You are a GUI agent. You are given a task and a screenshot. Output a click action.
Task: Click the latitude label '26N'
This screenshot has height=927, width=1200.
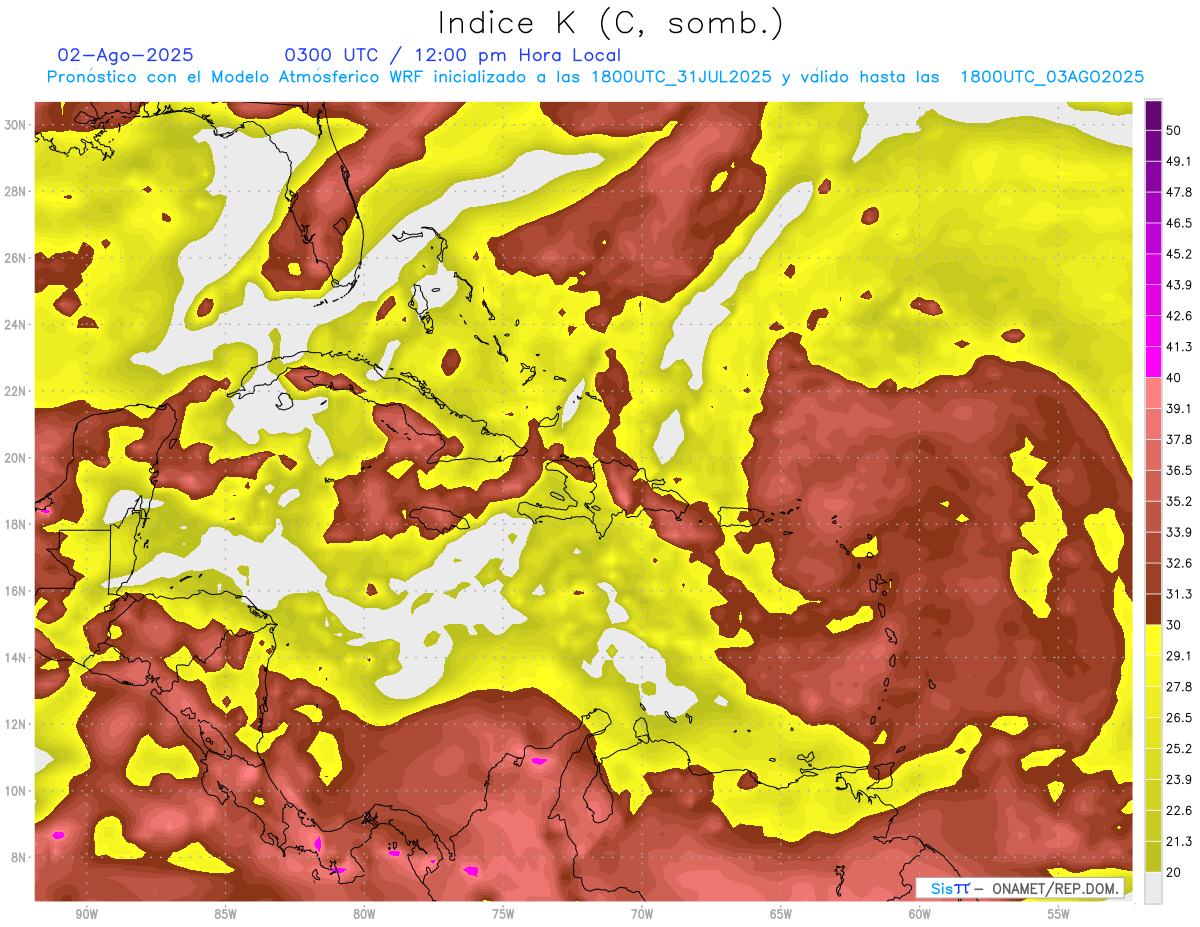tap(15, 258)
